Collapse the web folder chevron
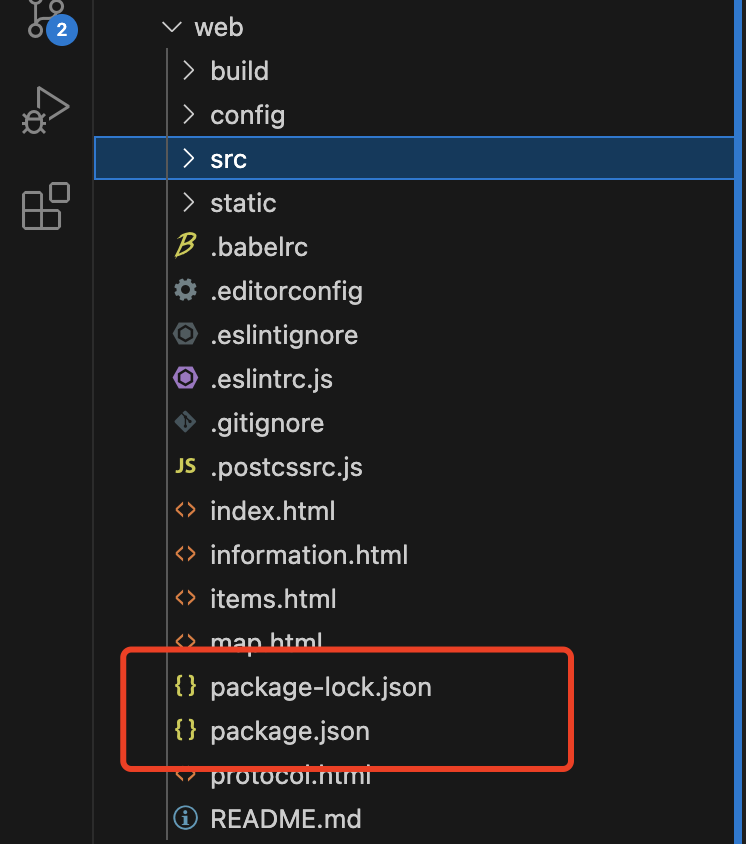Viewport: 746px width, 844px height. tap(171, 27)
